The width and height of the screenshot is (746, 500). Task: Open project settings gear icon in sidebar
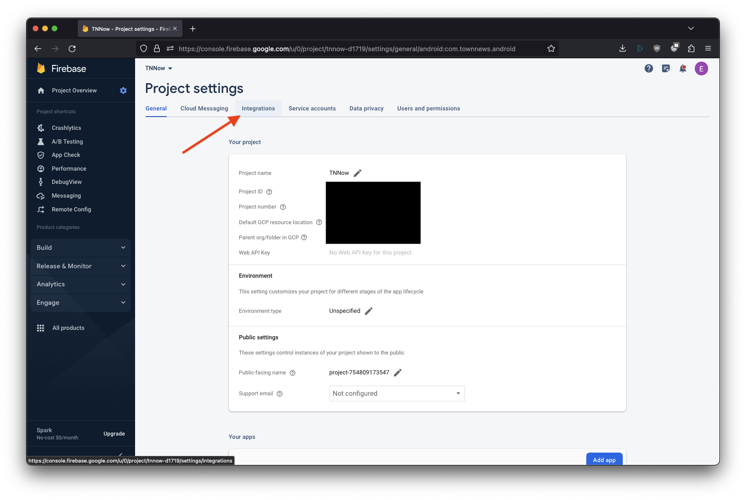click(123, 90)
